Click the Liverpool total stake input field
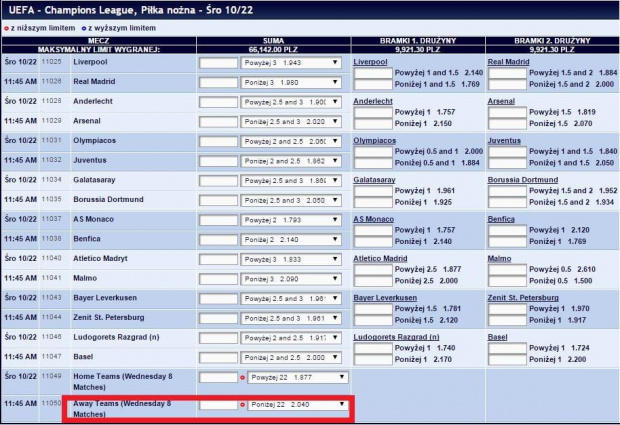620x425 pixels. (x=218, y=63)
